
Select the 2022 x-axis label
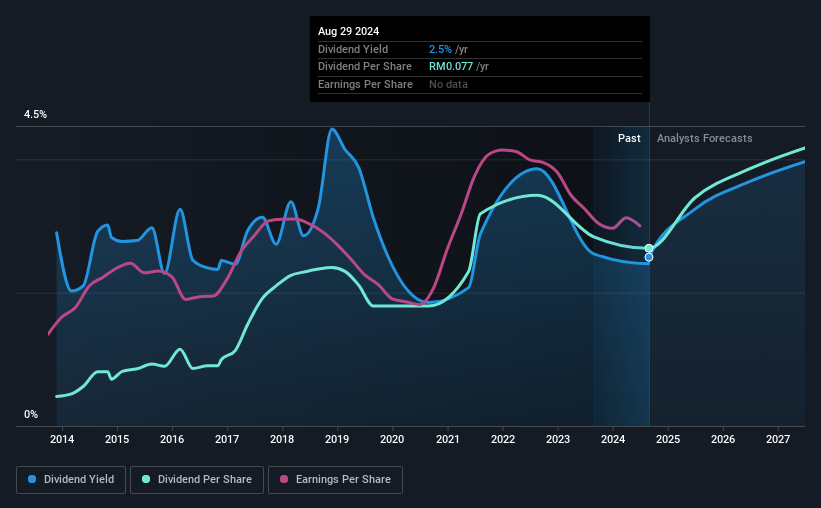503,439
